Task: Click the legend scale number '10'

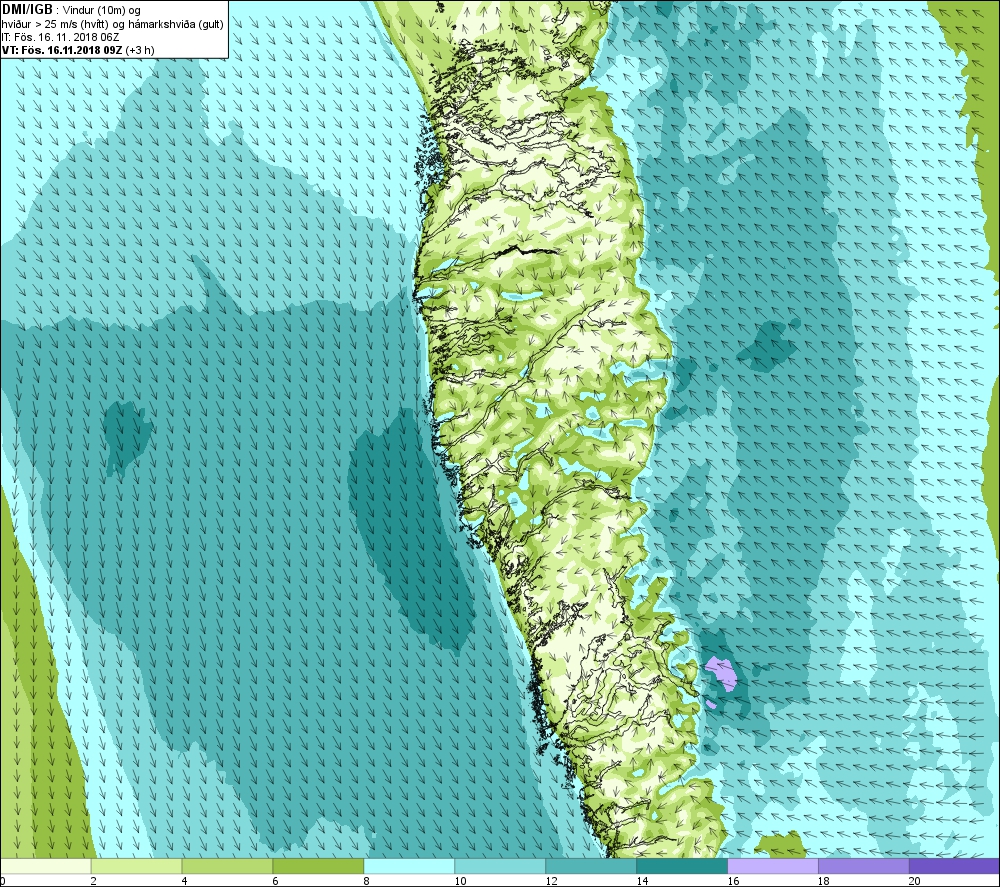Action: (x=460, y=881)
